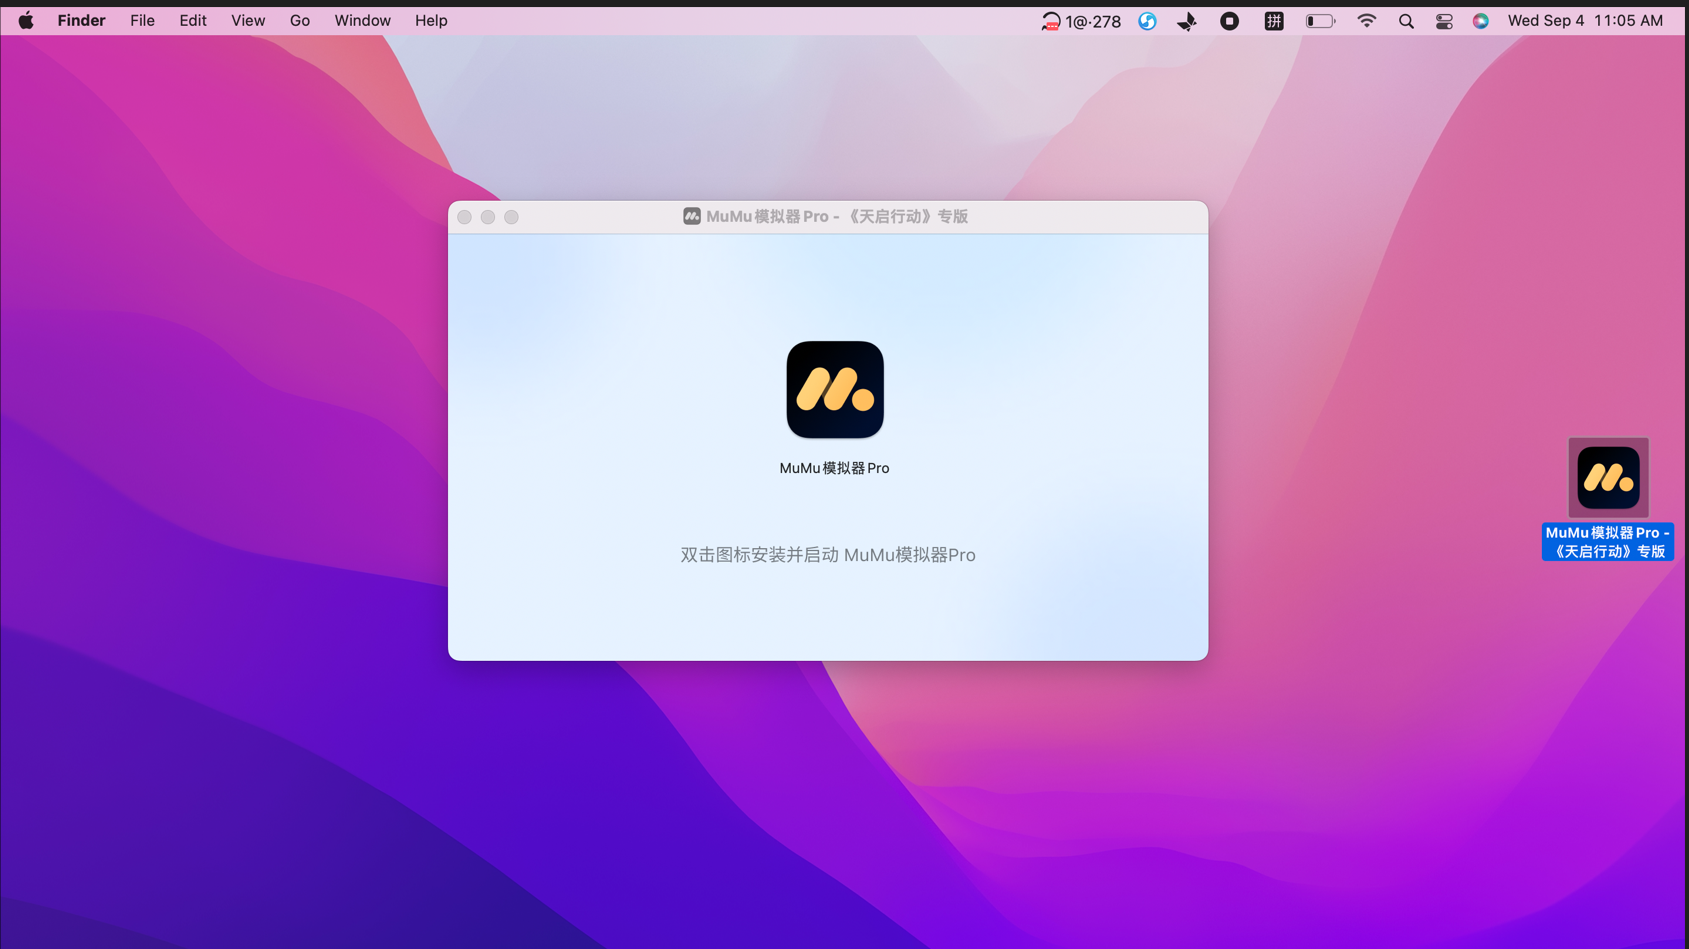The width and height of the screenshot is (1689, 949).
Task: Click the MuMu模拟器Pro app icon in installer window
Action: [835, 390]
